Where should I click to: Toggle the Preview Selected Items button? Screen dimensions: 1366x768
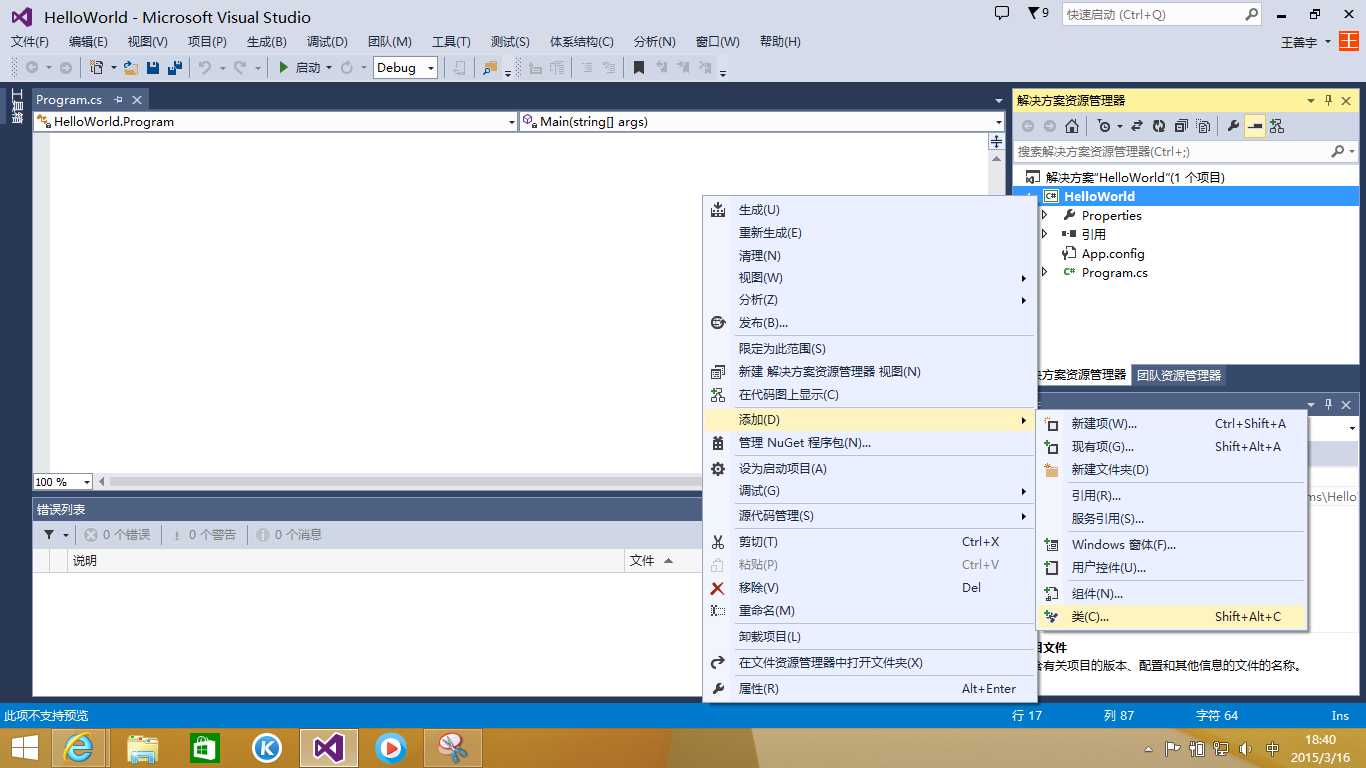pyautogui.click(x=1255, y=126)
